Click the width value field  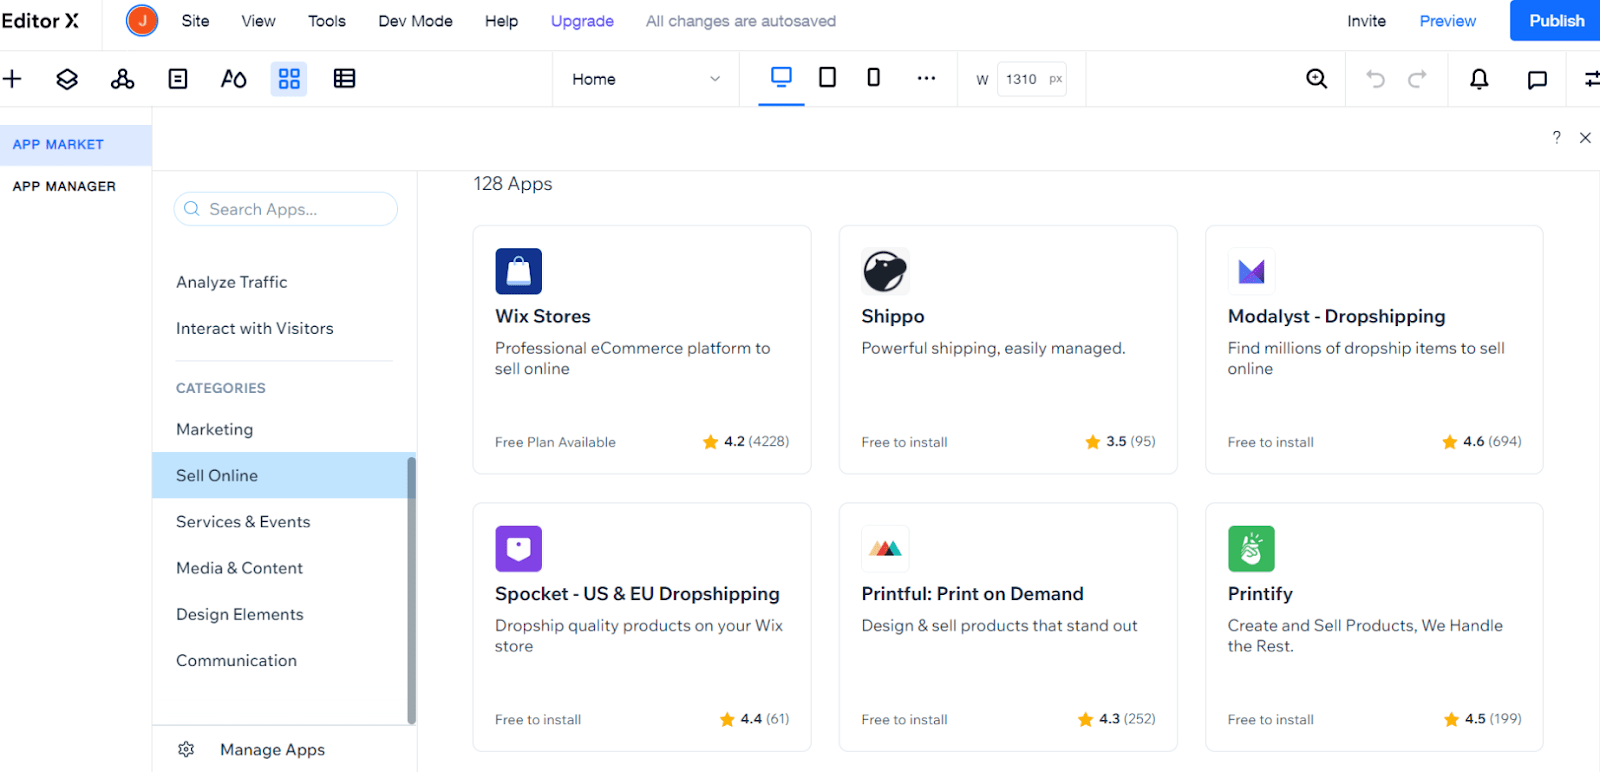coord(1032,79)
